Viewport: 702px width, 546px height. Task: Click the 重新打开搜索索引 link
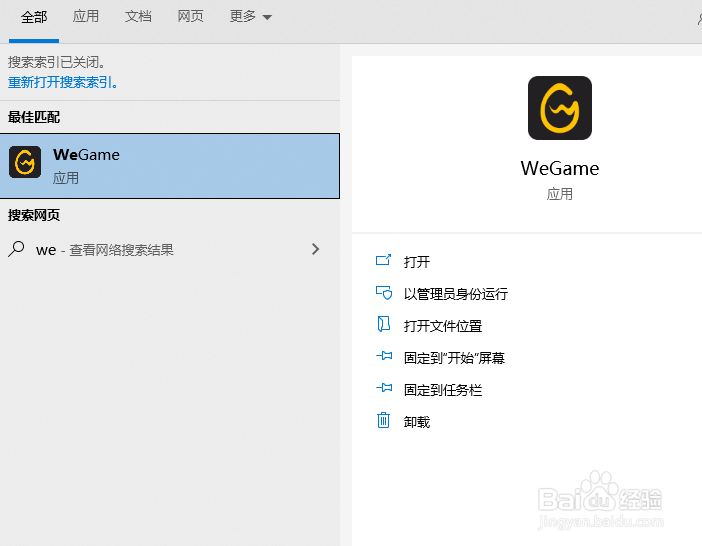pyautogui.click(x=63, y=82)
